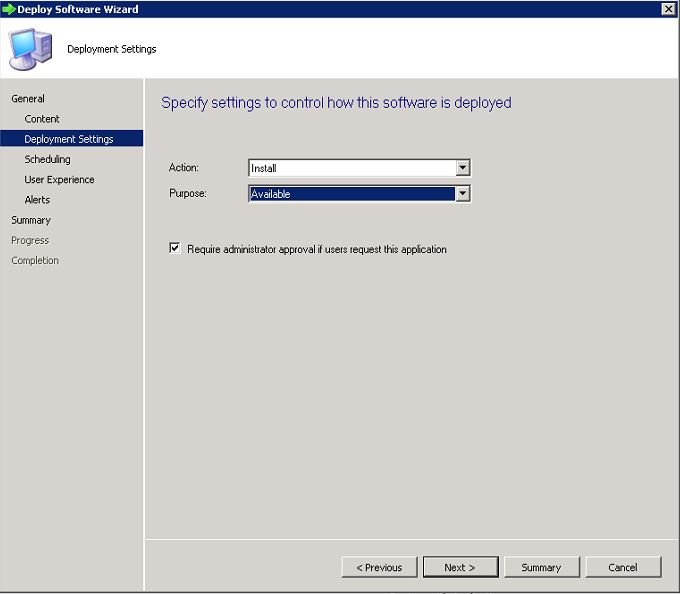The height and width of the screenshot is (594, 680).
Task: Click the Summary button at the bottom
Action: [542, 567]
